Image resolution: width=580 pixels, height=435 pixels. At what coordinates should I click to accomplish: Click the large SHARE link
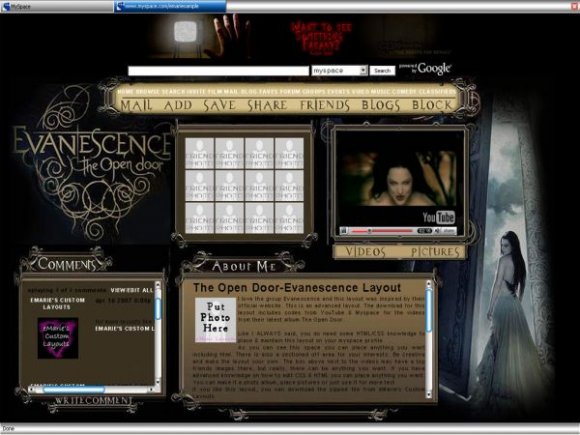tap(267, 105)
